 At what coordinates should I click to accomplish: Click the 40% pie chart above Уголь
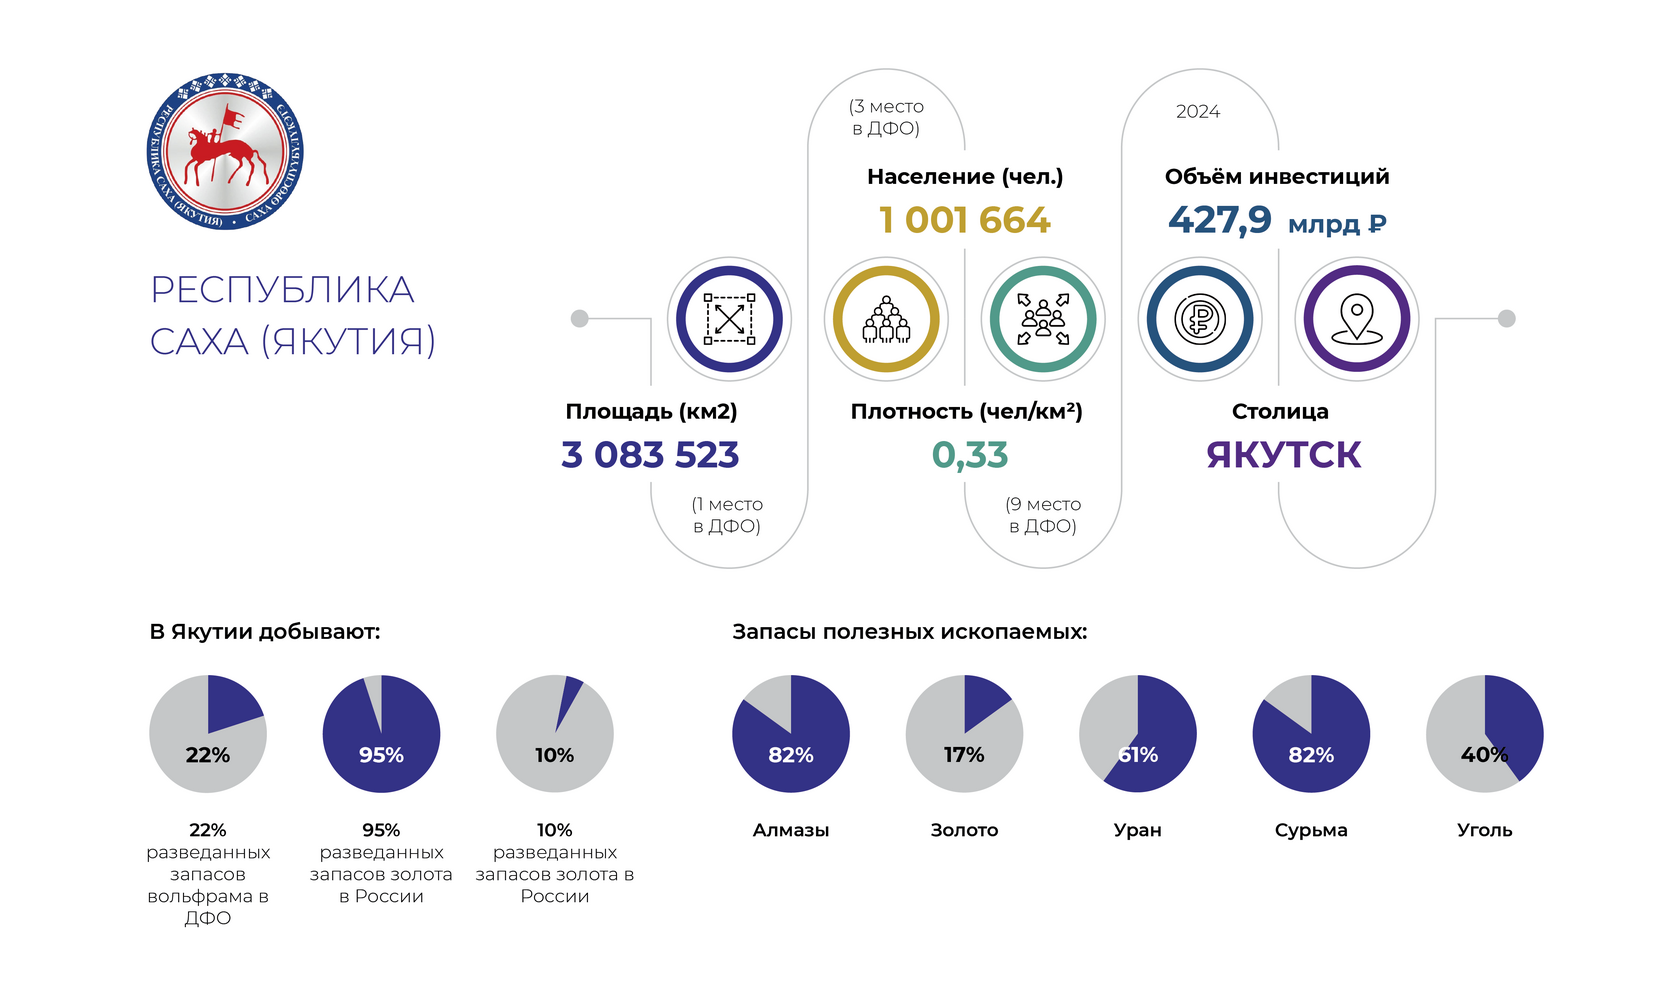click(1485, 734)
